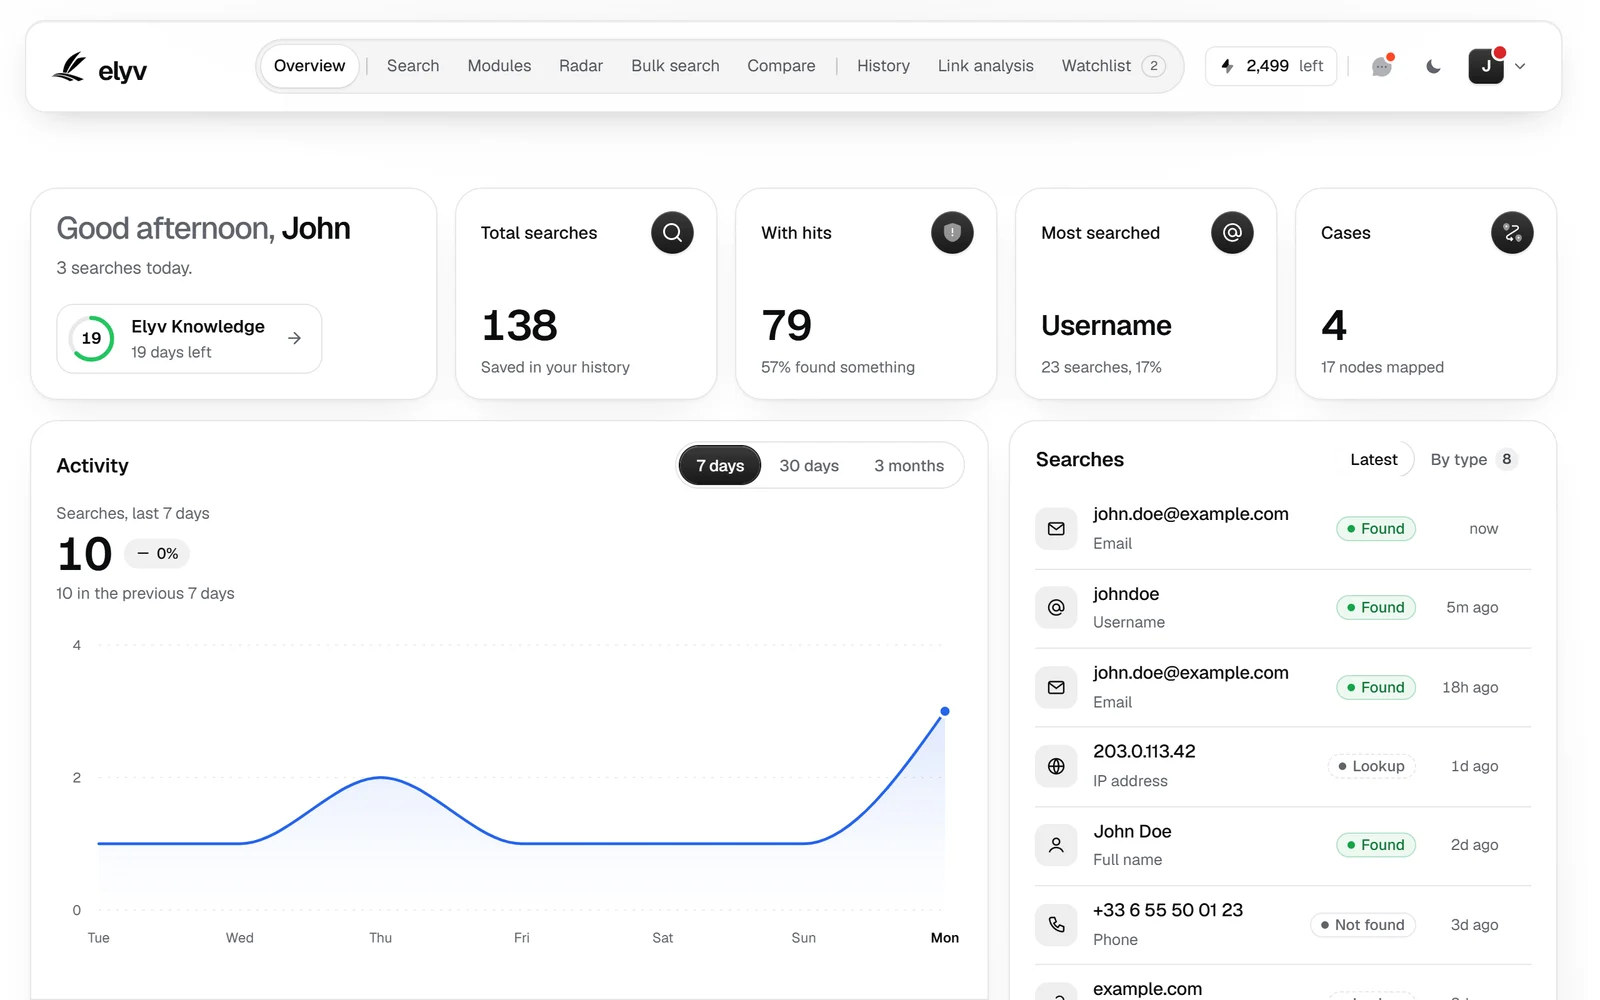Open Elyv Knowledge arrow
The width and height of the screenshot is (1600, 1000).
294,338
